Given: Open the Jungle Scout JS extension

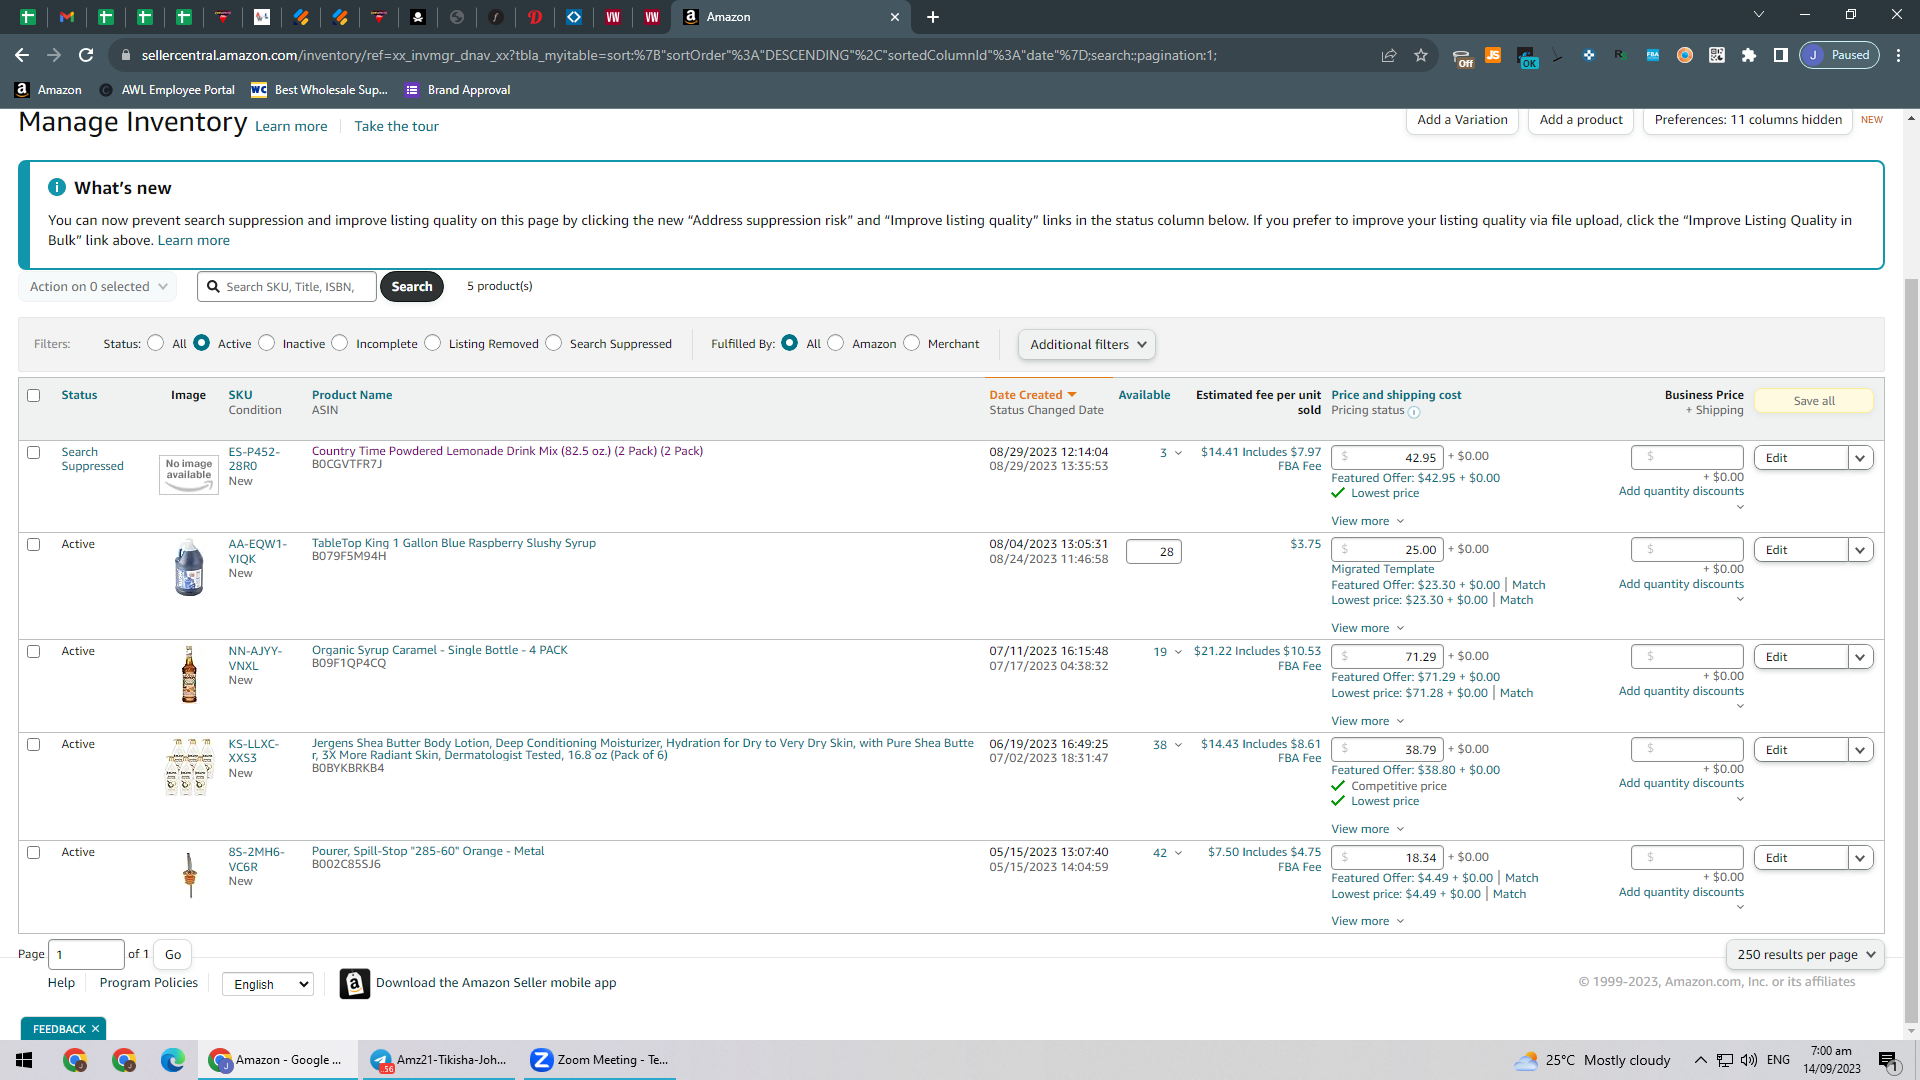Looking at the screenshot, I should pyautogui.click(x=1493, y=55).
